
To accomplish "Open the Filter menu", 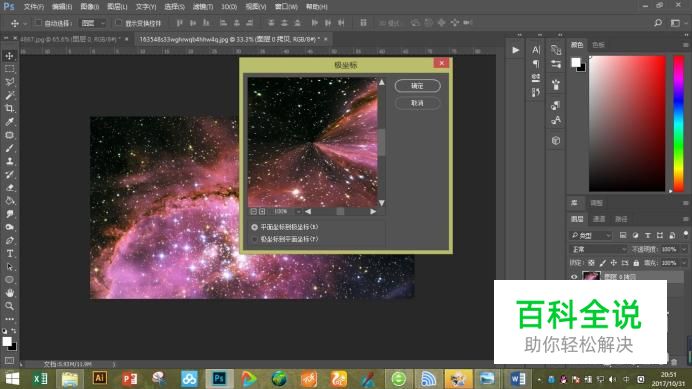I will [x=203, y=7].
